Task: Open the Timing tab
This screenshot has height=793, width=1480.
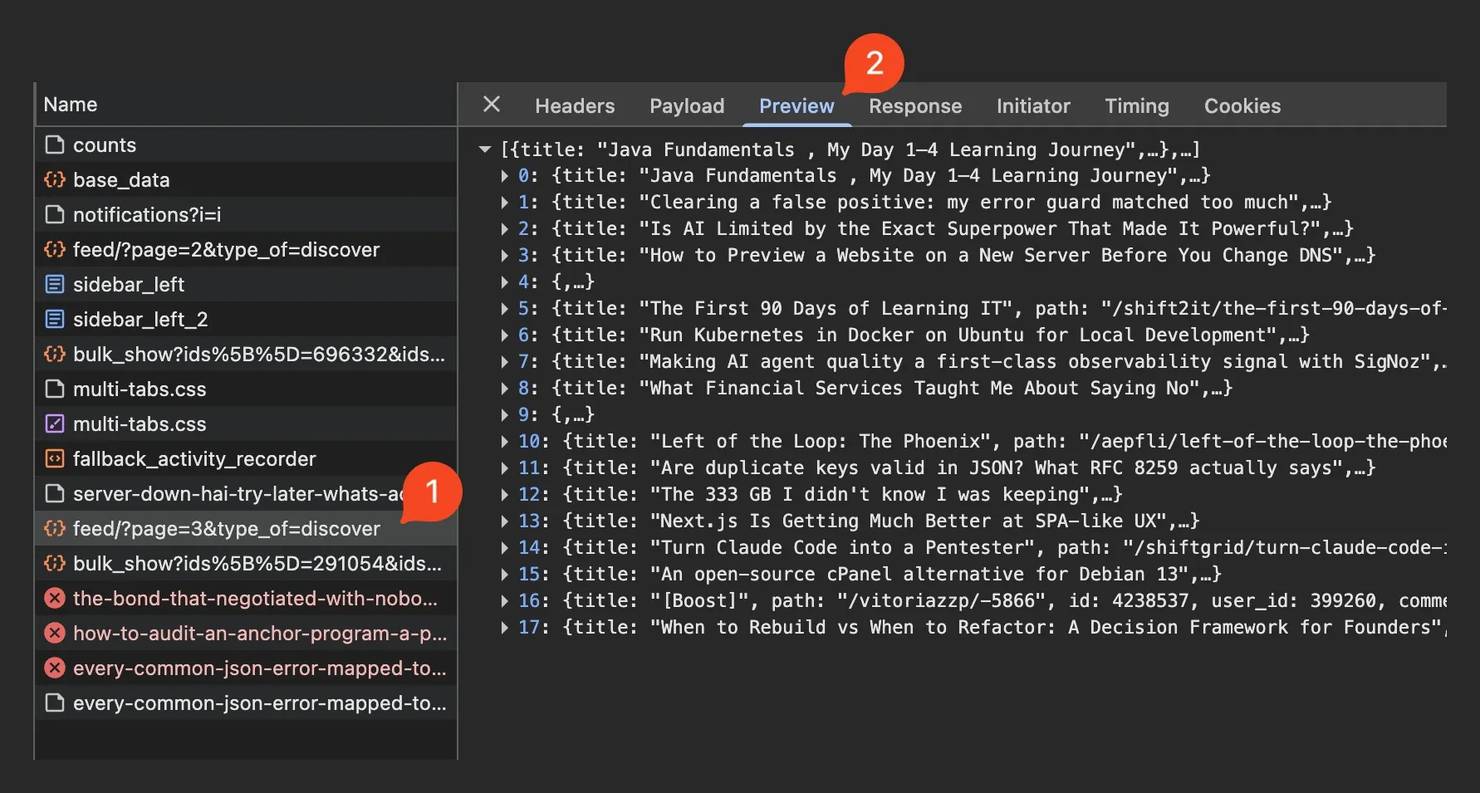Action: pyautogui.click(x=1136, y=106)
